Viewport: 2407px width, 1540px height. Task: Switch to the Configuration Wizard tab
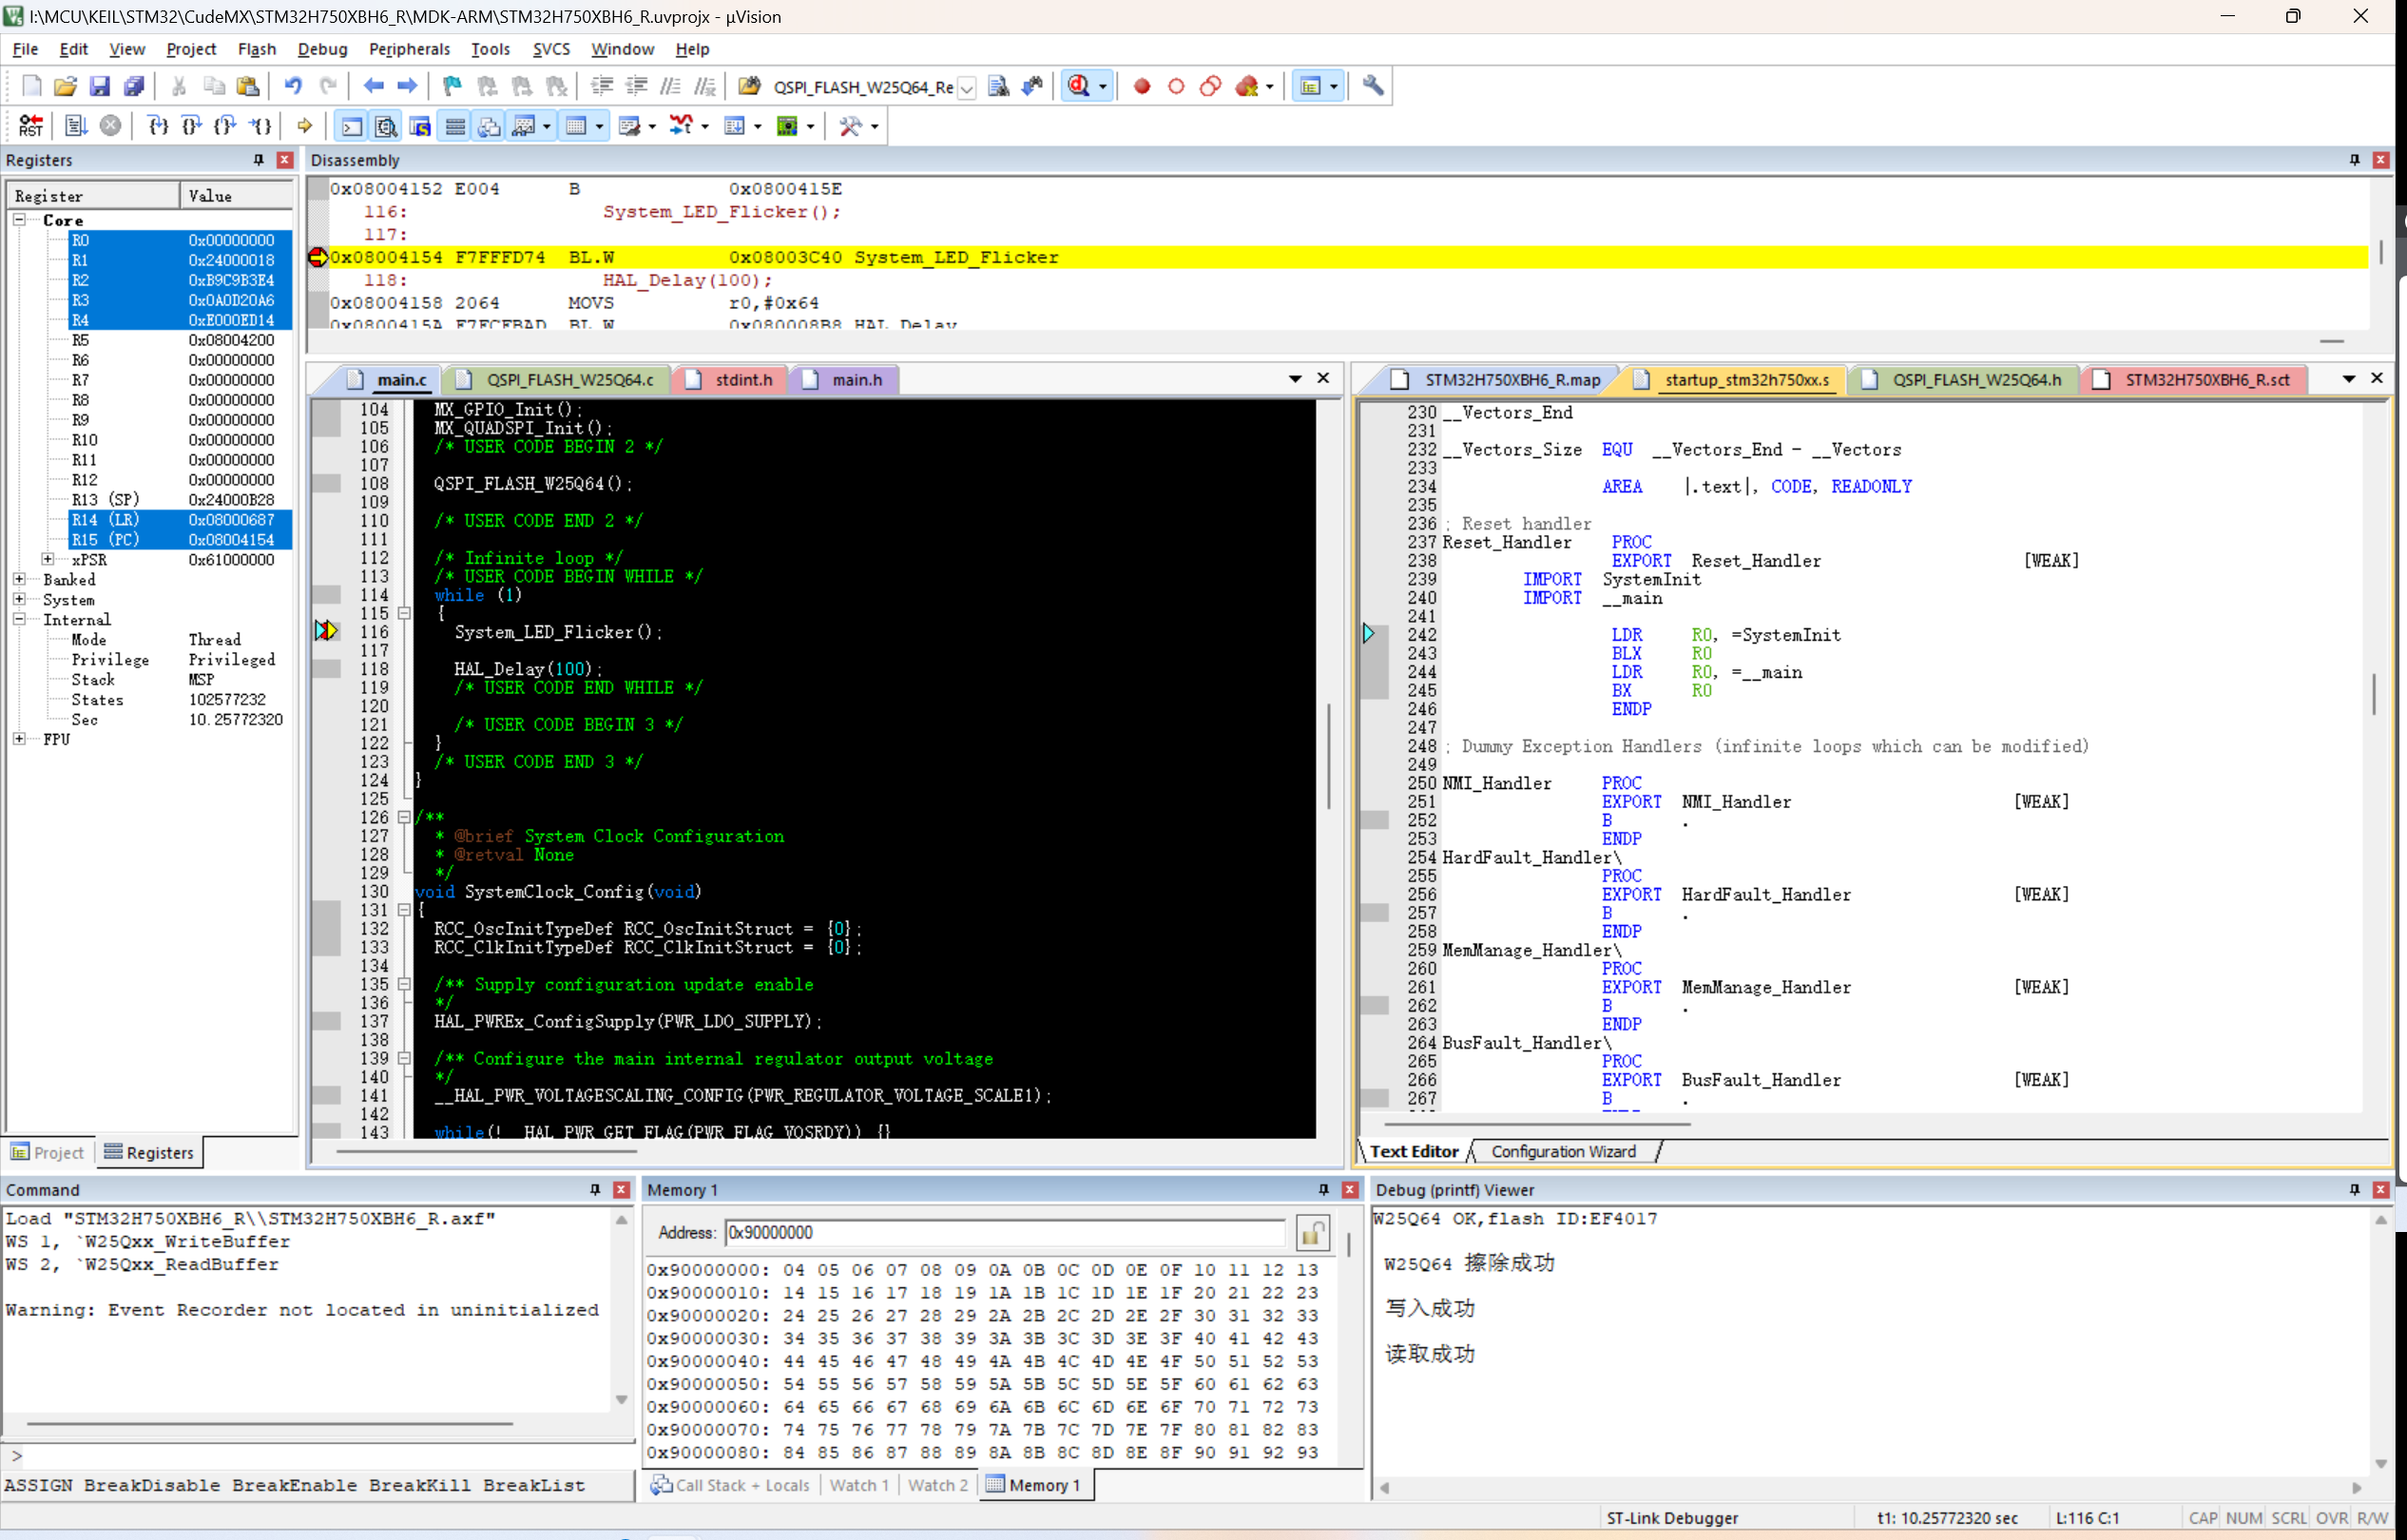[x=1563, y=1152]
